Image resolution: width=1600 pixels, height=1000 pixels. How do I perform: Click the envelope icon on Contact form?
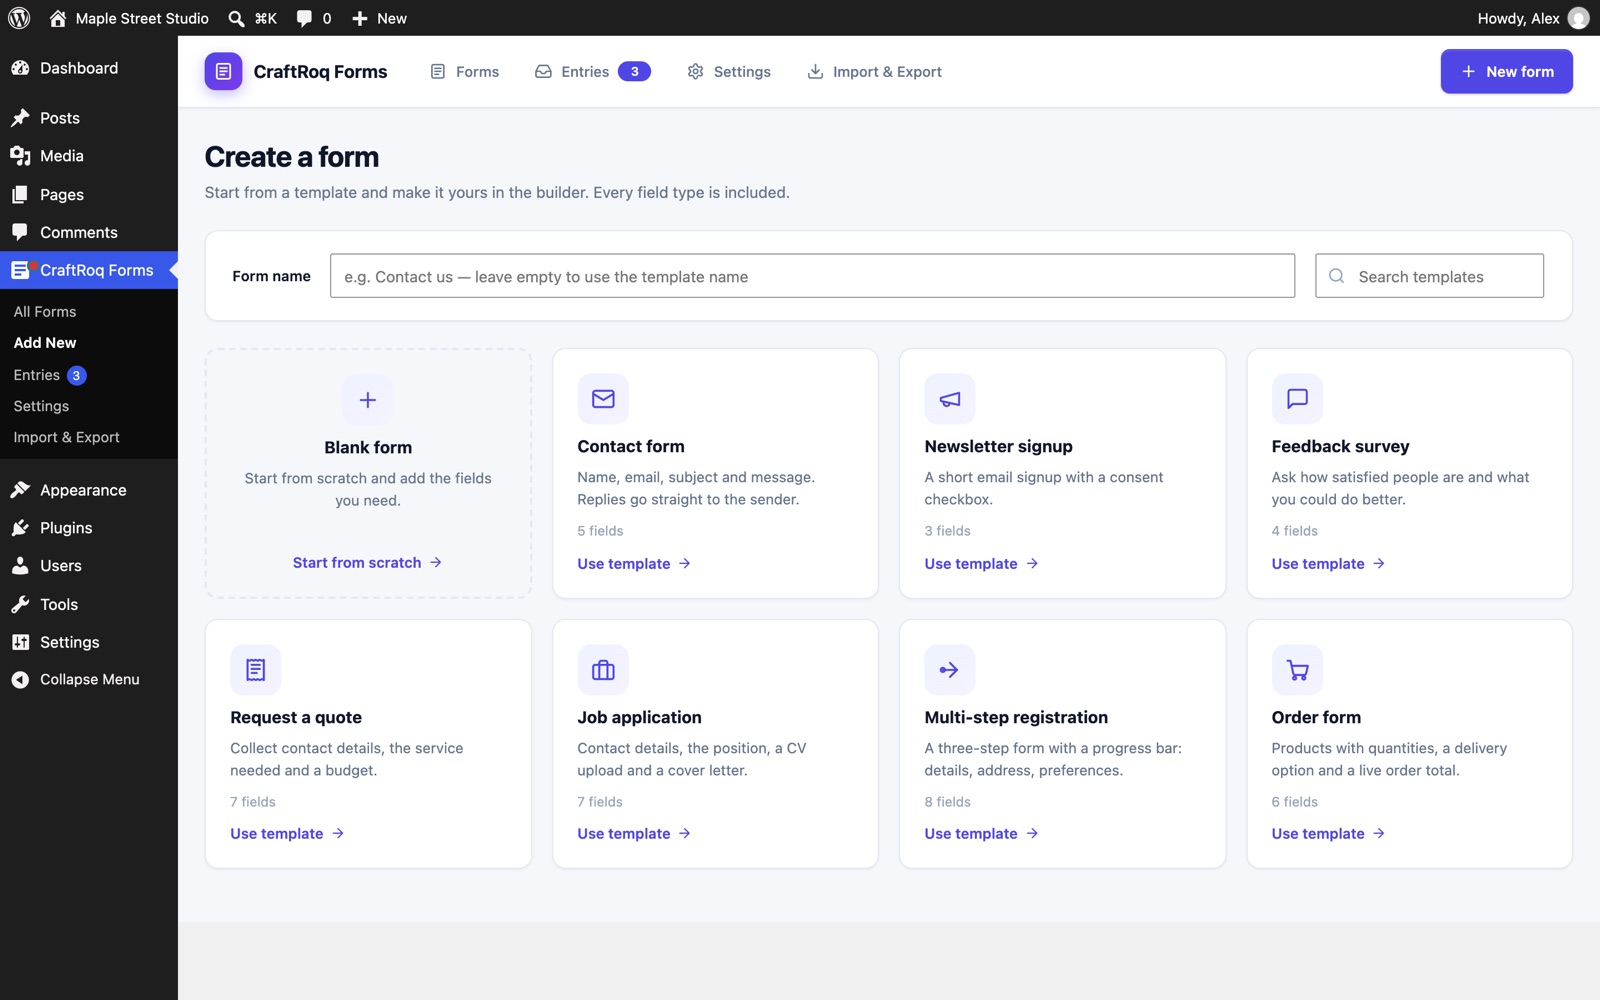(603, 399)
